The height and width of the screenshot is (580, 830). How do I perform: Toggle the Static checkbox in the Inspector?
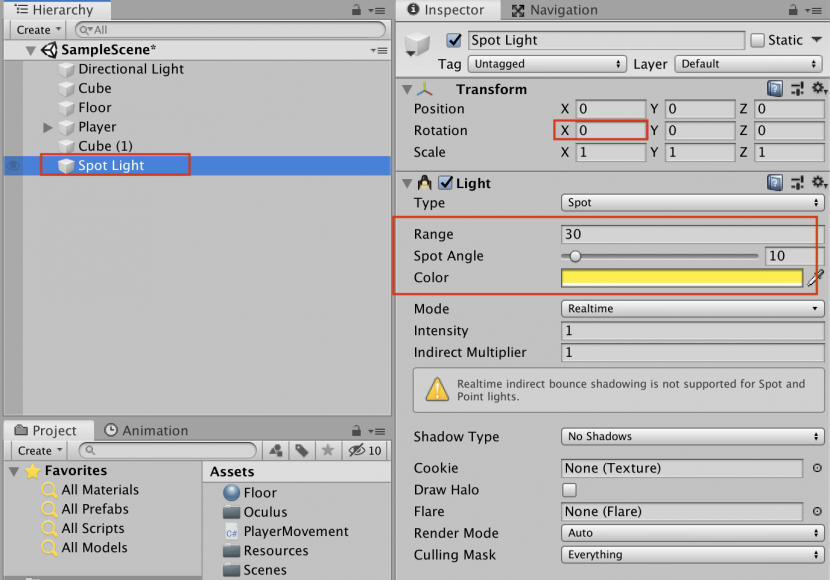(x=760, y=39)
